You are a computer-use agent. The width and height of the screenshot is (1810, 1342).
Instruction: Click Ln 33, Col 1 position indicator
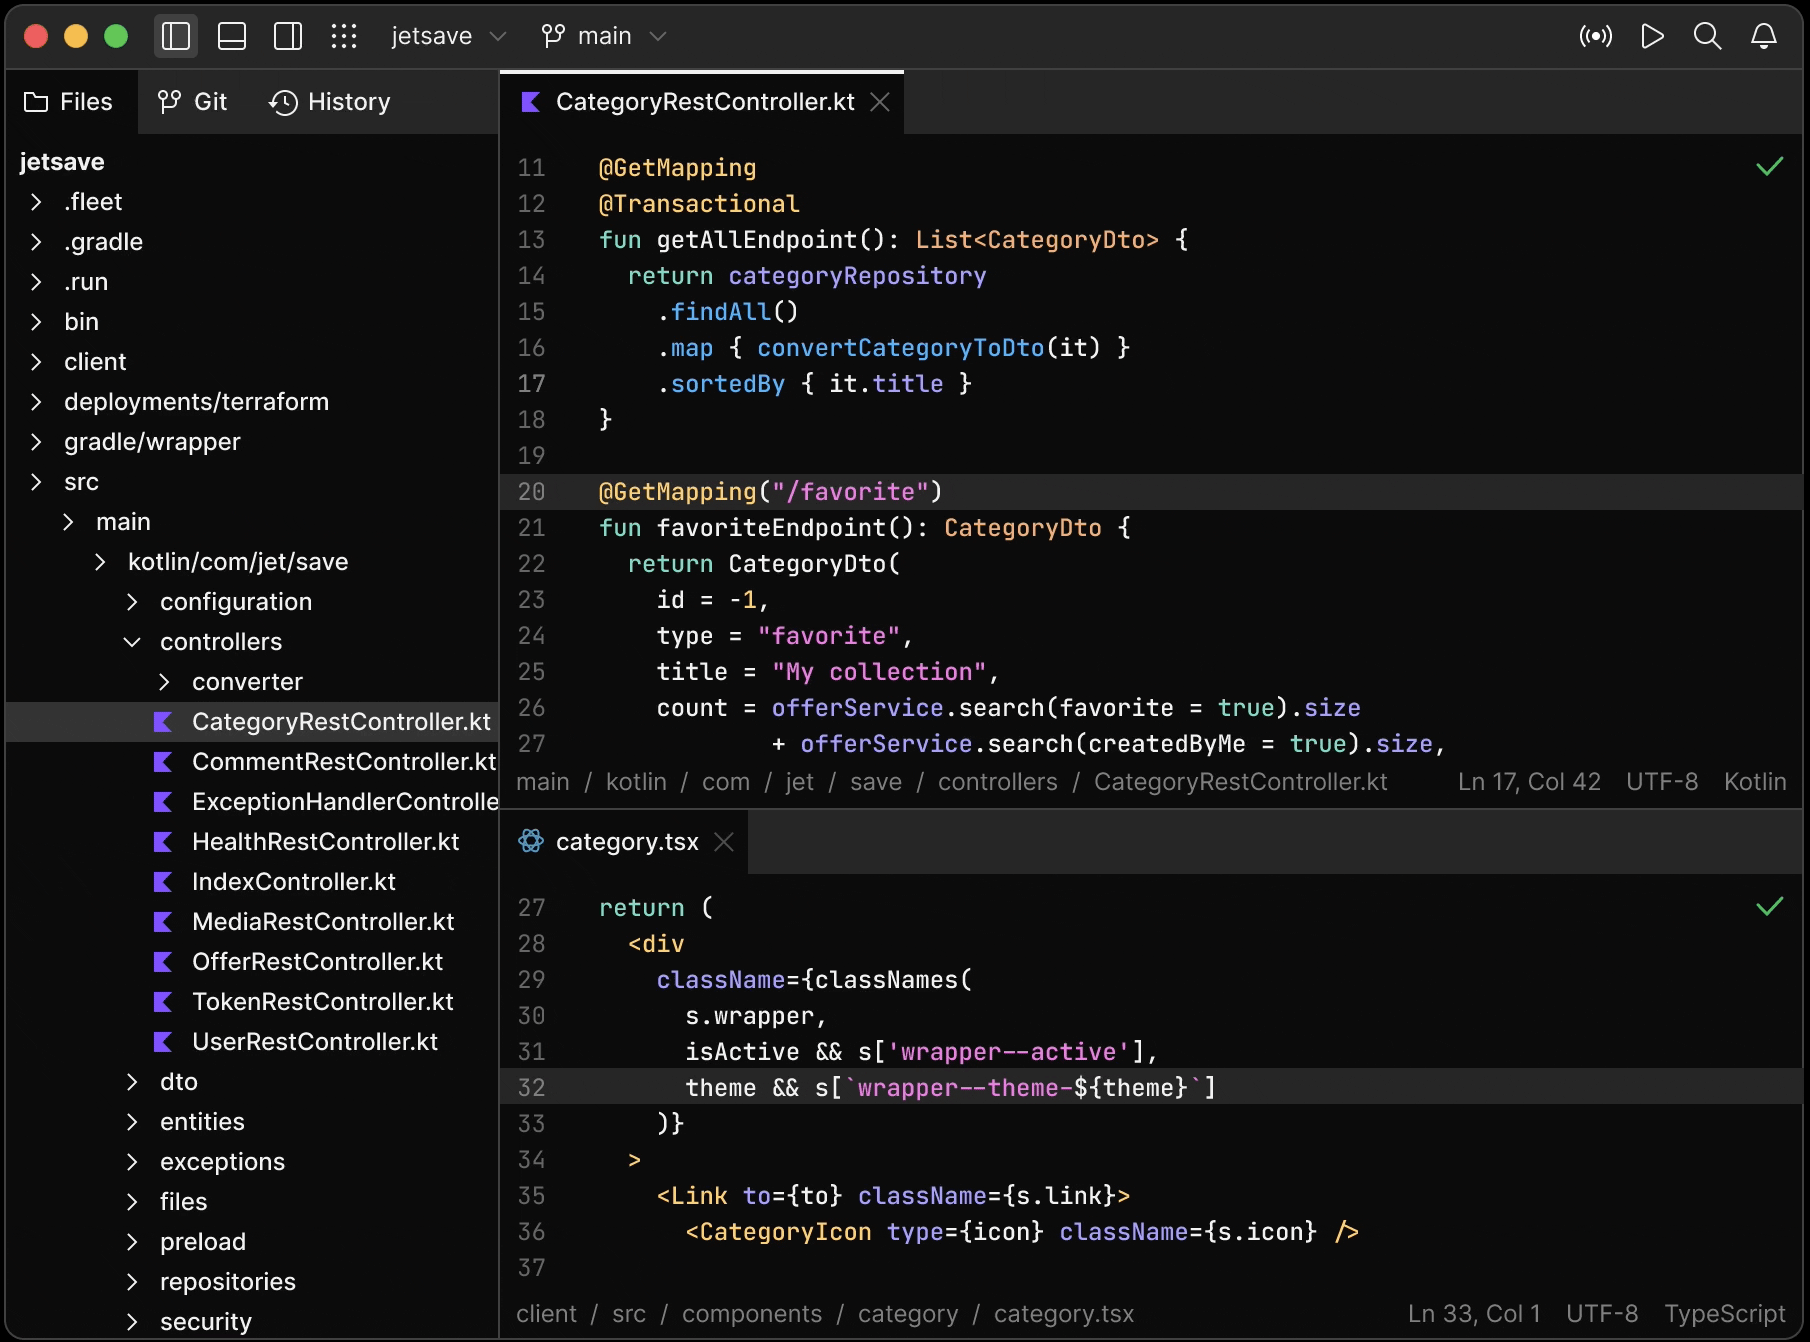tap(1473, 1314)
